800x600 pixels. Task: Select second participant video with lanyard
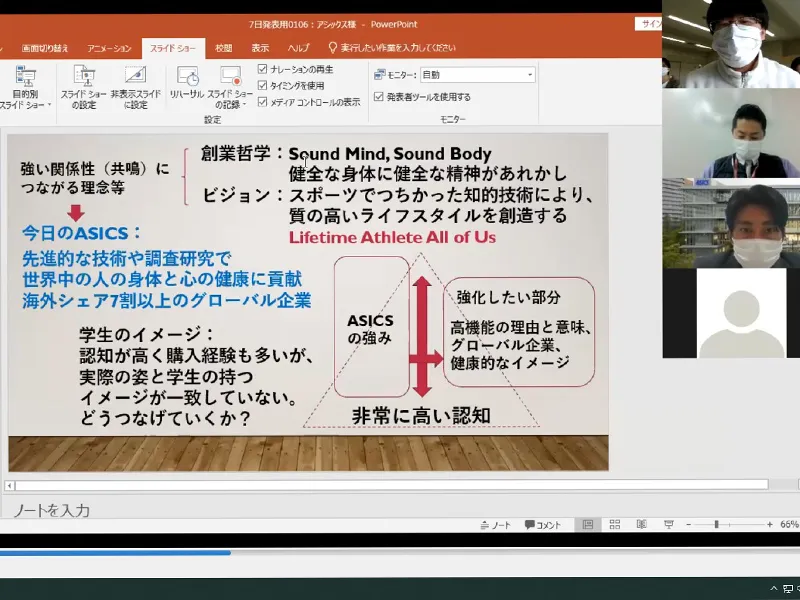point(731,134)
